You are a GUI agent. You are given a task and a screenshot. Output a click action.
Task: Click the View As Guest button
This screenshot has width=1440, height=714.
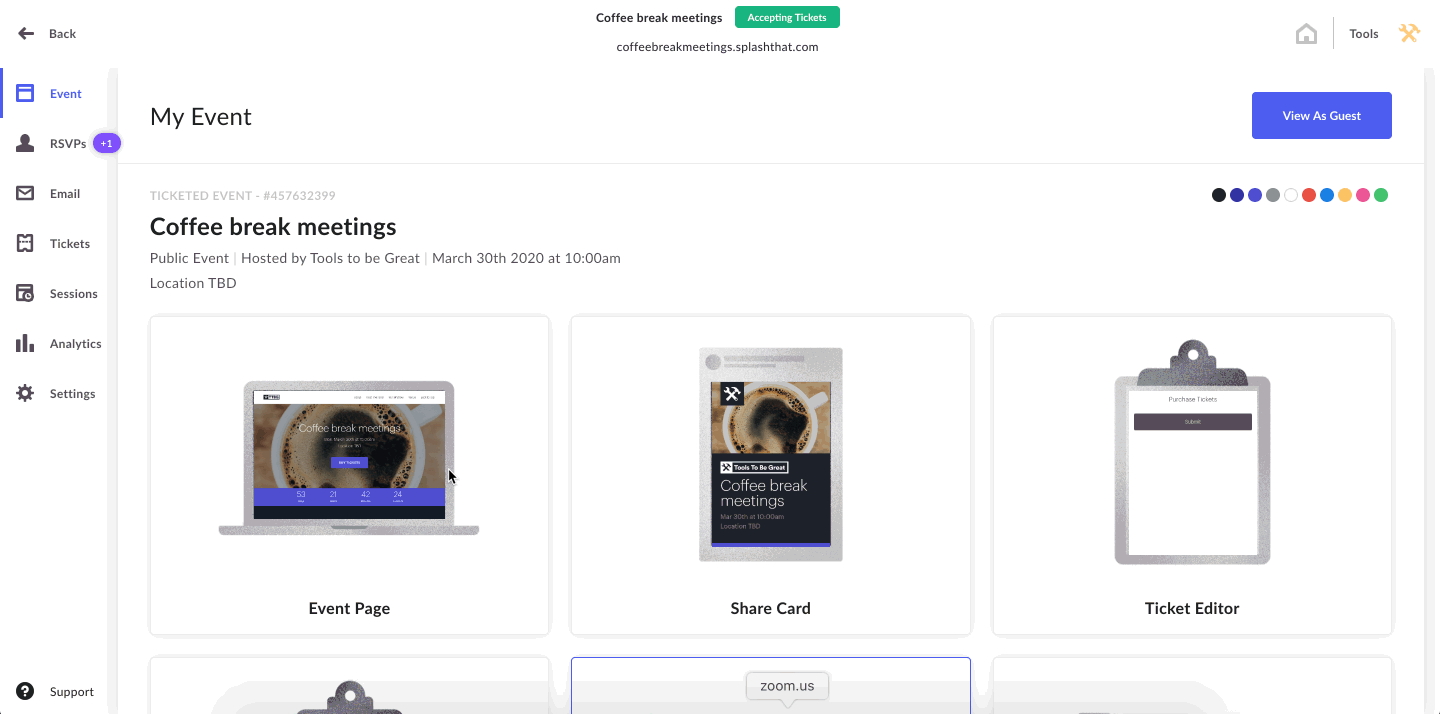tap(1322, 116)
